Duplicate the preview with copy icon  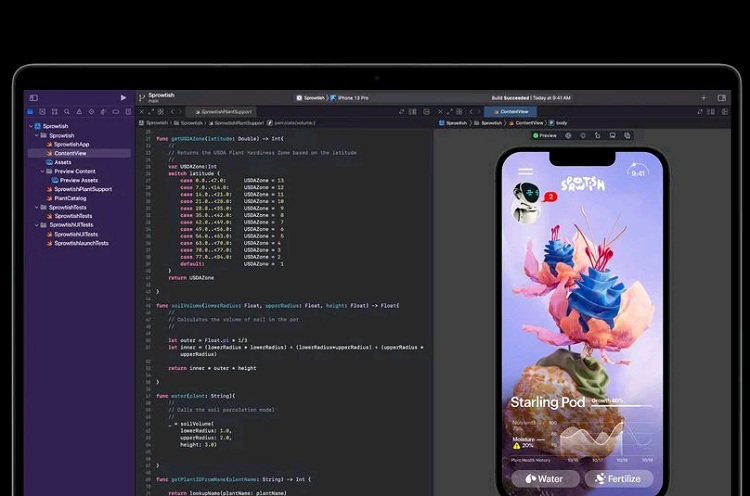[x=627, y=135]
